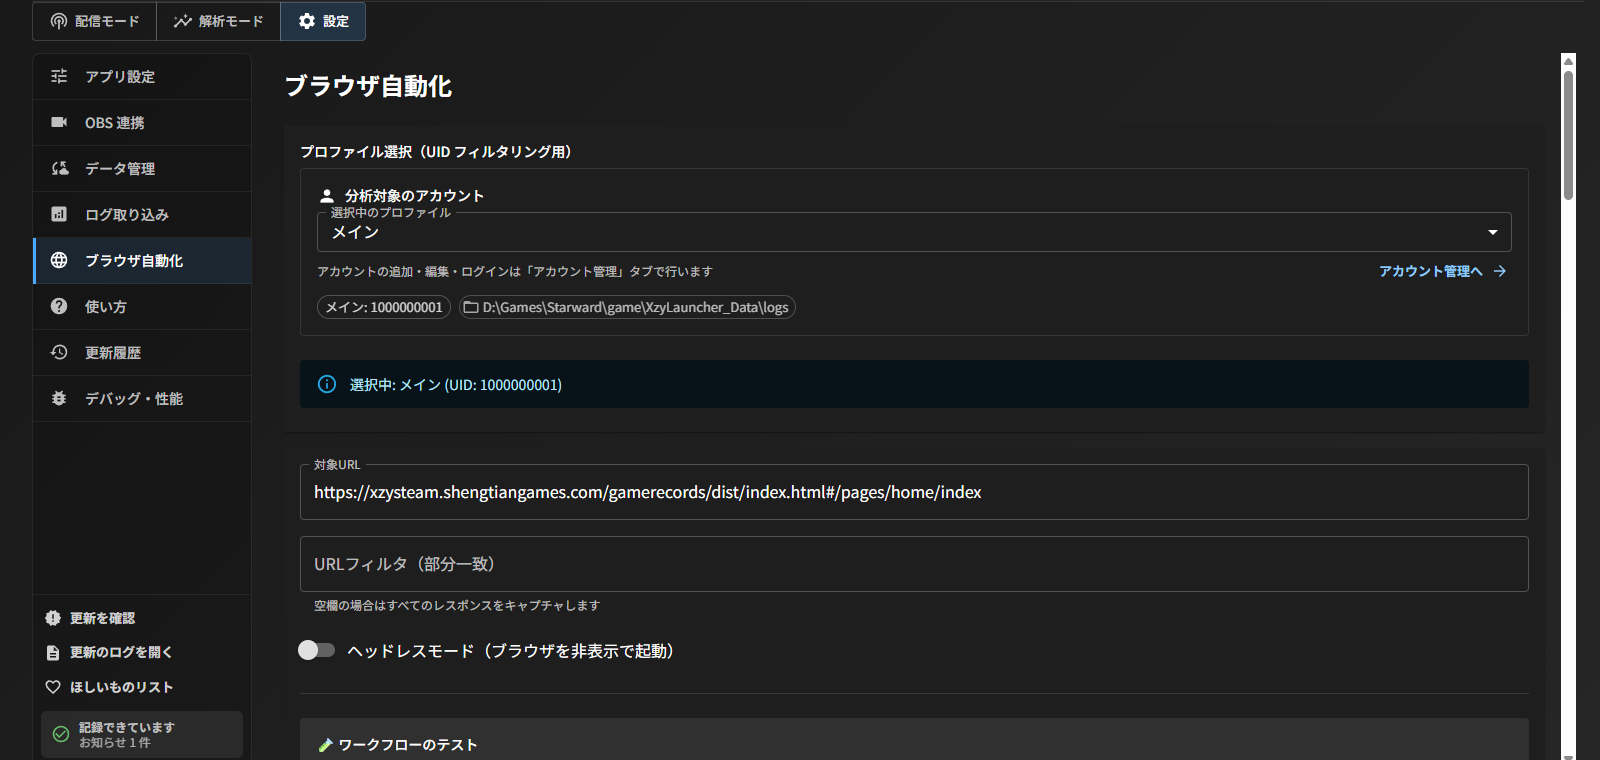Click the 更新のログを開く document icon

pos(53,652)
